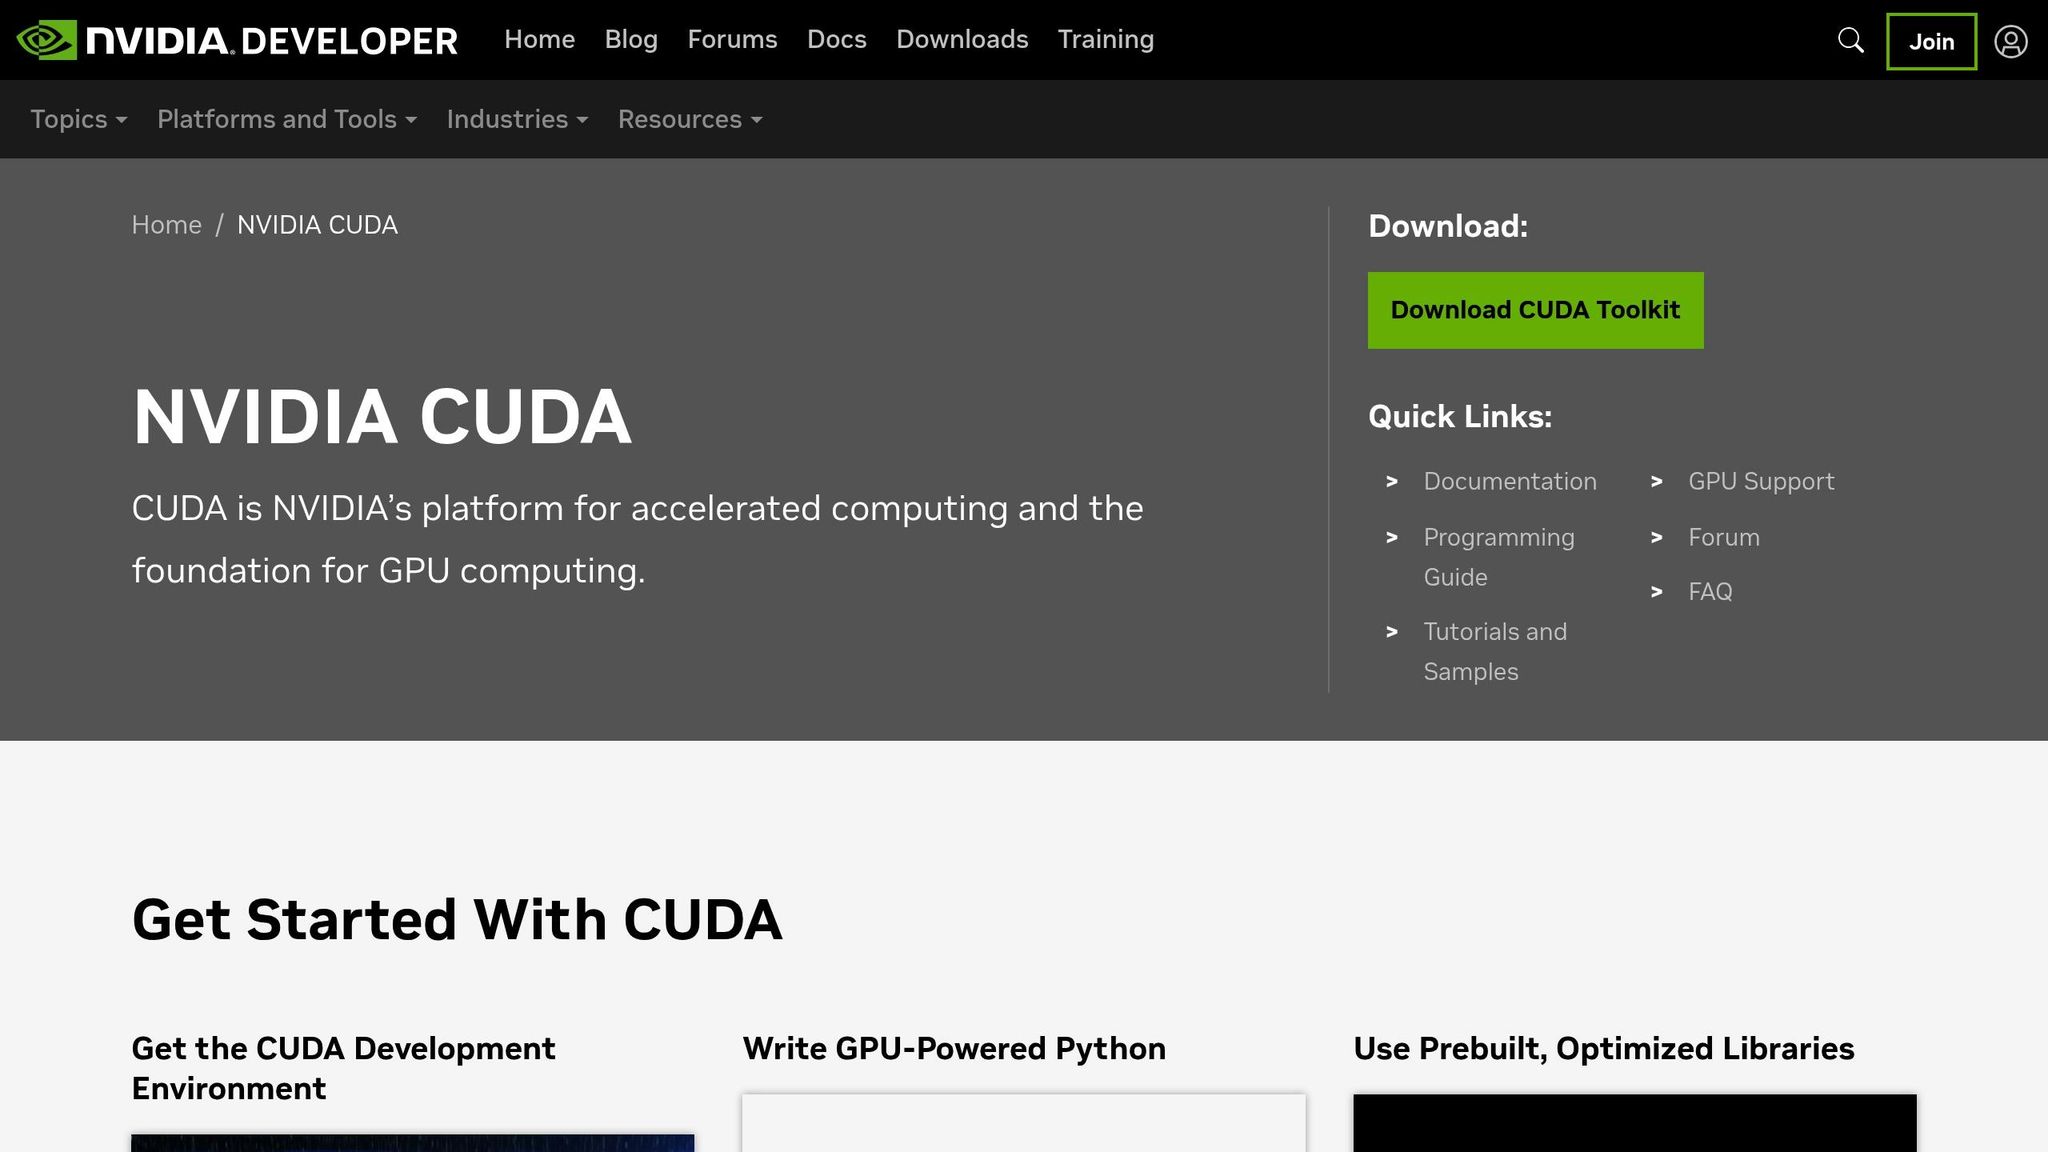
Task: Open the search magnifier icon
Action: [1850, 41]
